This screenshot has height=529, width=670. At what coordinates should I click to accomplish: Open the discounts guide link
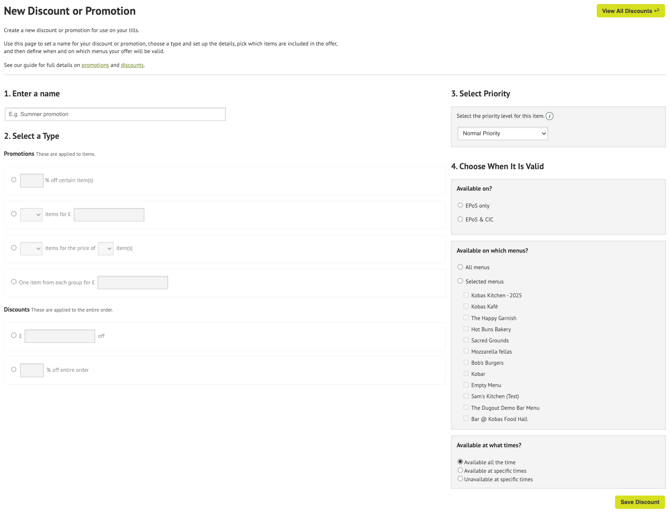point(132,65)
